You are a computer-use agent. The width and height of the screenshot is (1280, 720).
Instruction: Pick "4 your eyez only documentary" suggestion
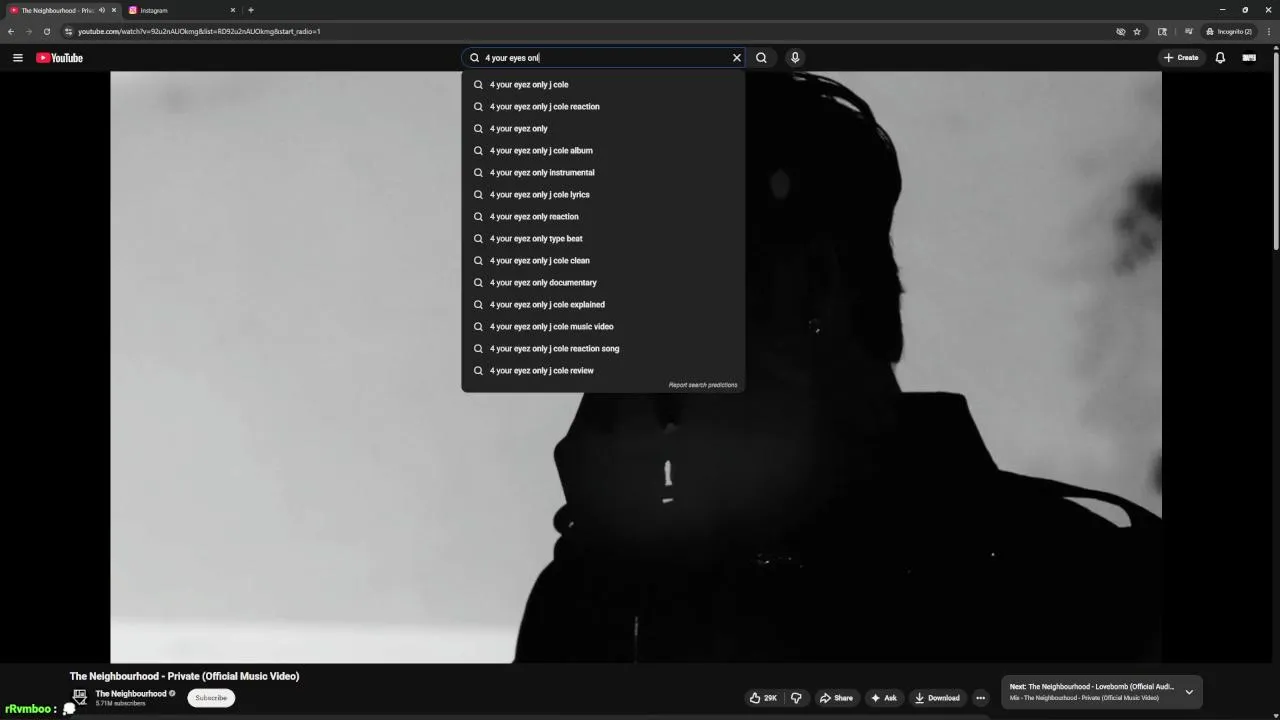(603, 283)
